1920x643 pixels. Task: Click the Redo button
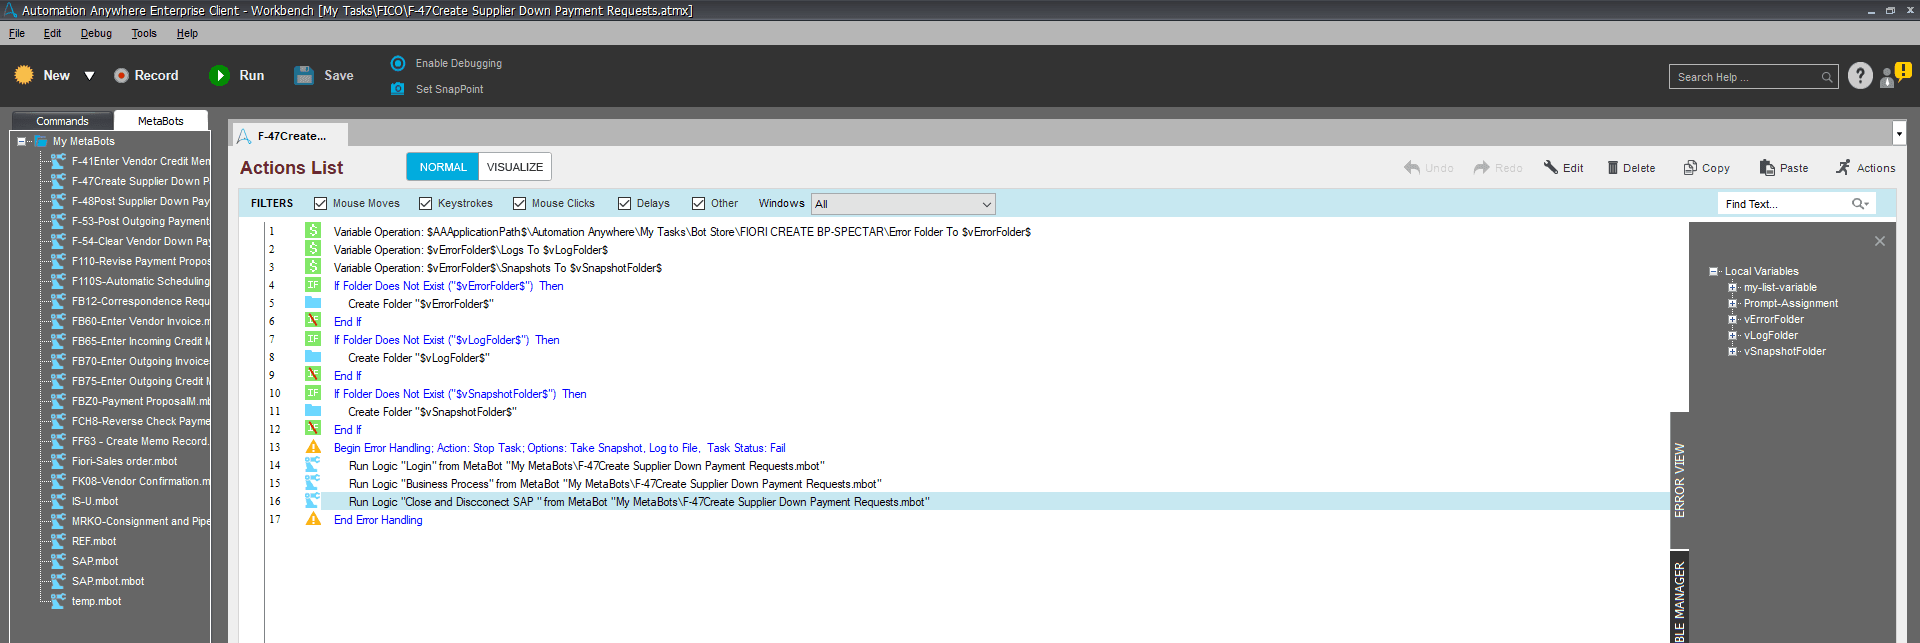[x=1498, y=168]
